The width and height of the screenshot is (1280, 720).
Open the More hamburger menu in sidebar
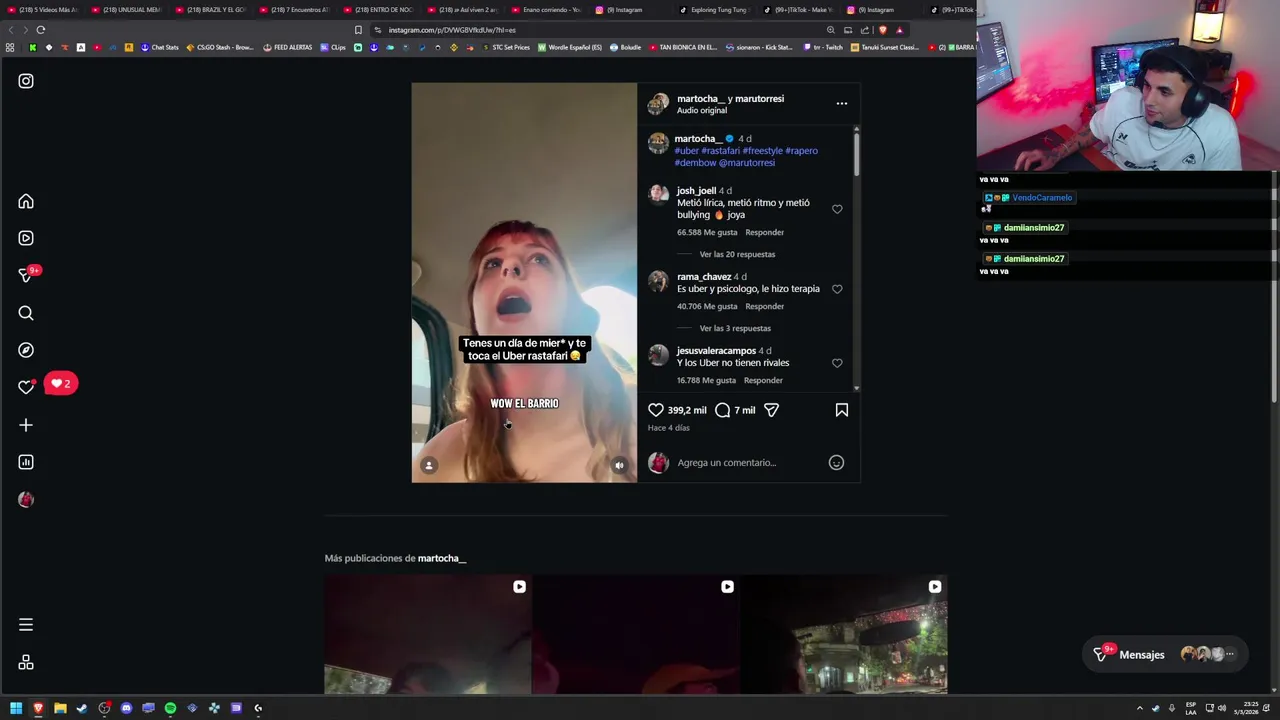(26, 625)
